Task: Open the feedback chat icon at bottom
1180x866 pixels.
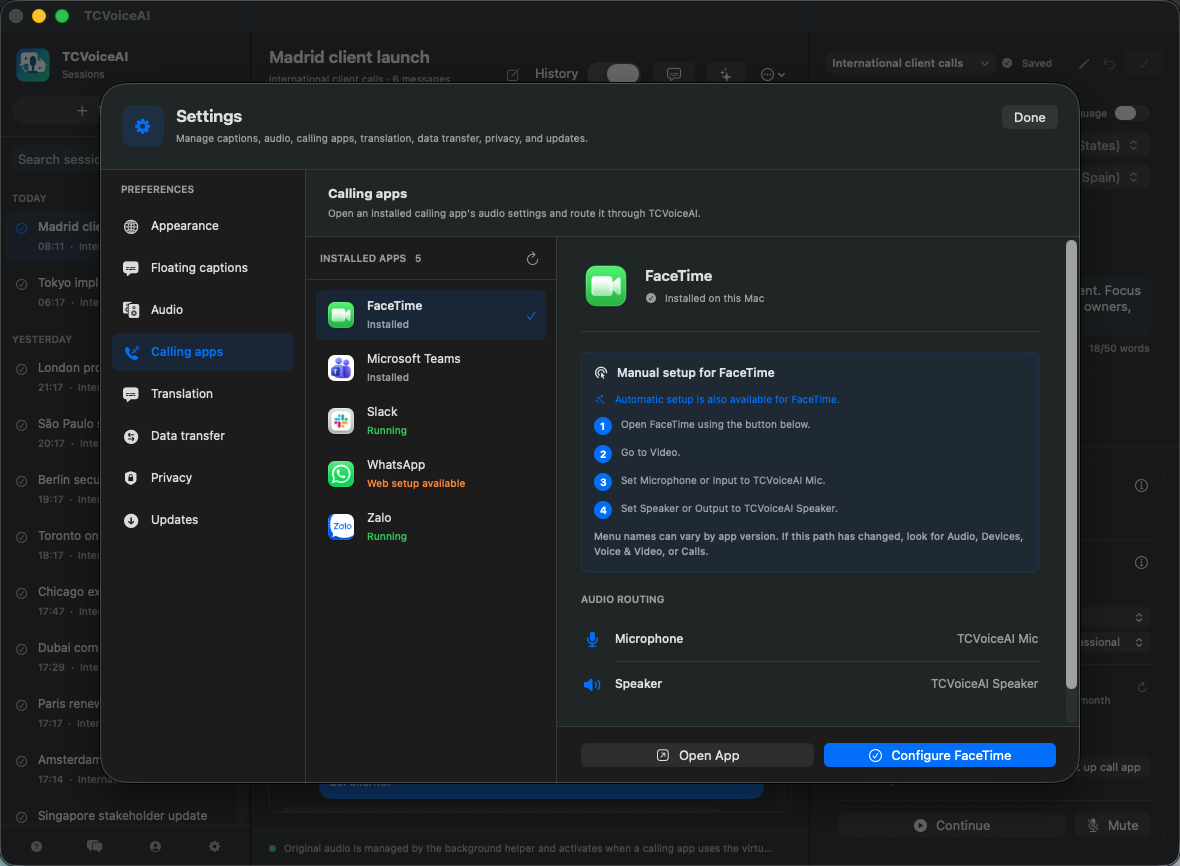Action: click(95, 846)
